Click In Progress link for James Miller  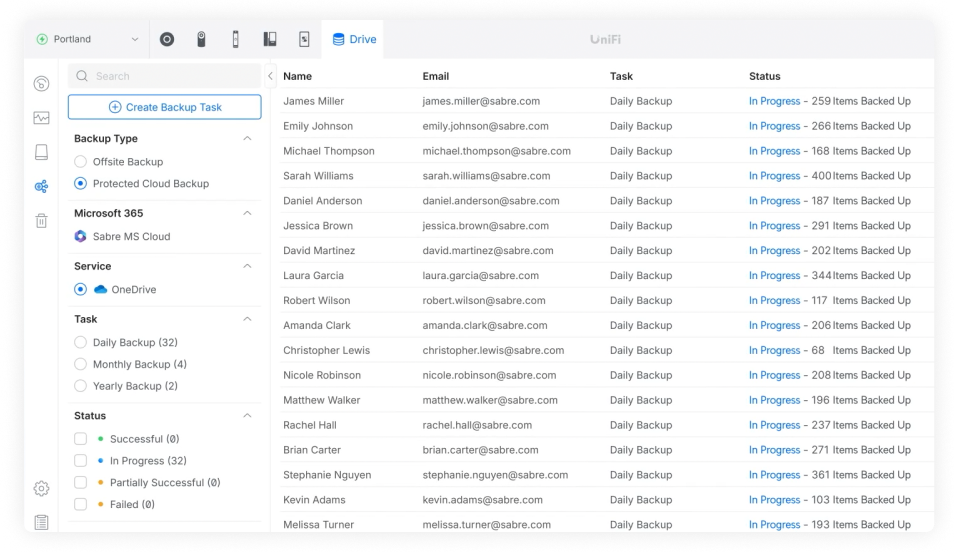point(774,101)
